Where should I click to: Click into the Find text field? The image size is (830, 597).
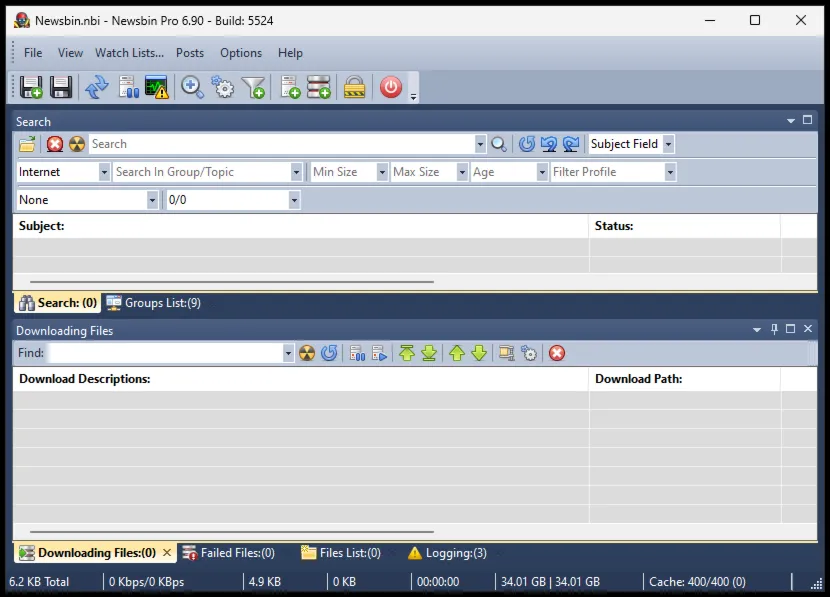point(166,353)
